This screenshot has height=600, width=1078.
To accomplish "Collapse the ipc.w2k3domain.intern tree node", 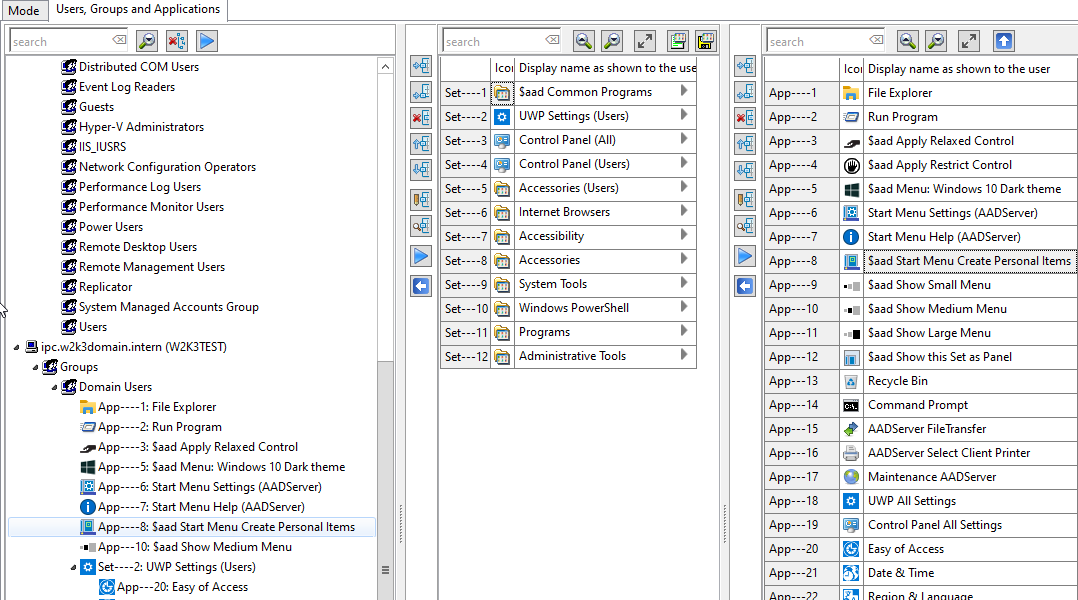I will pyautogui.click(x=17, y=347).
